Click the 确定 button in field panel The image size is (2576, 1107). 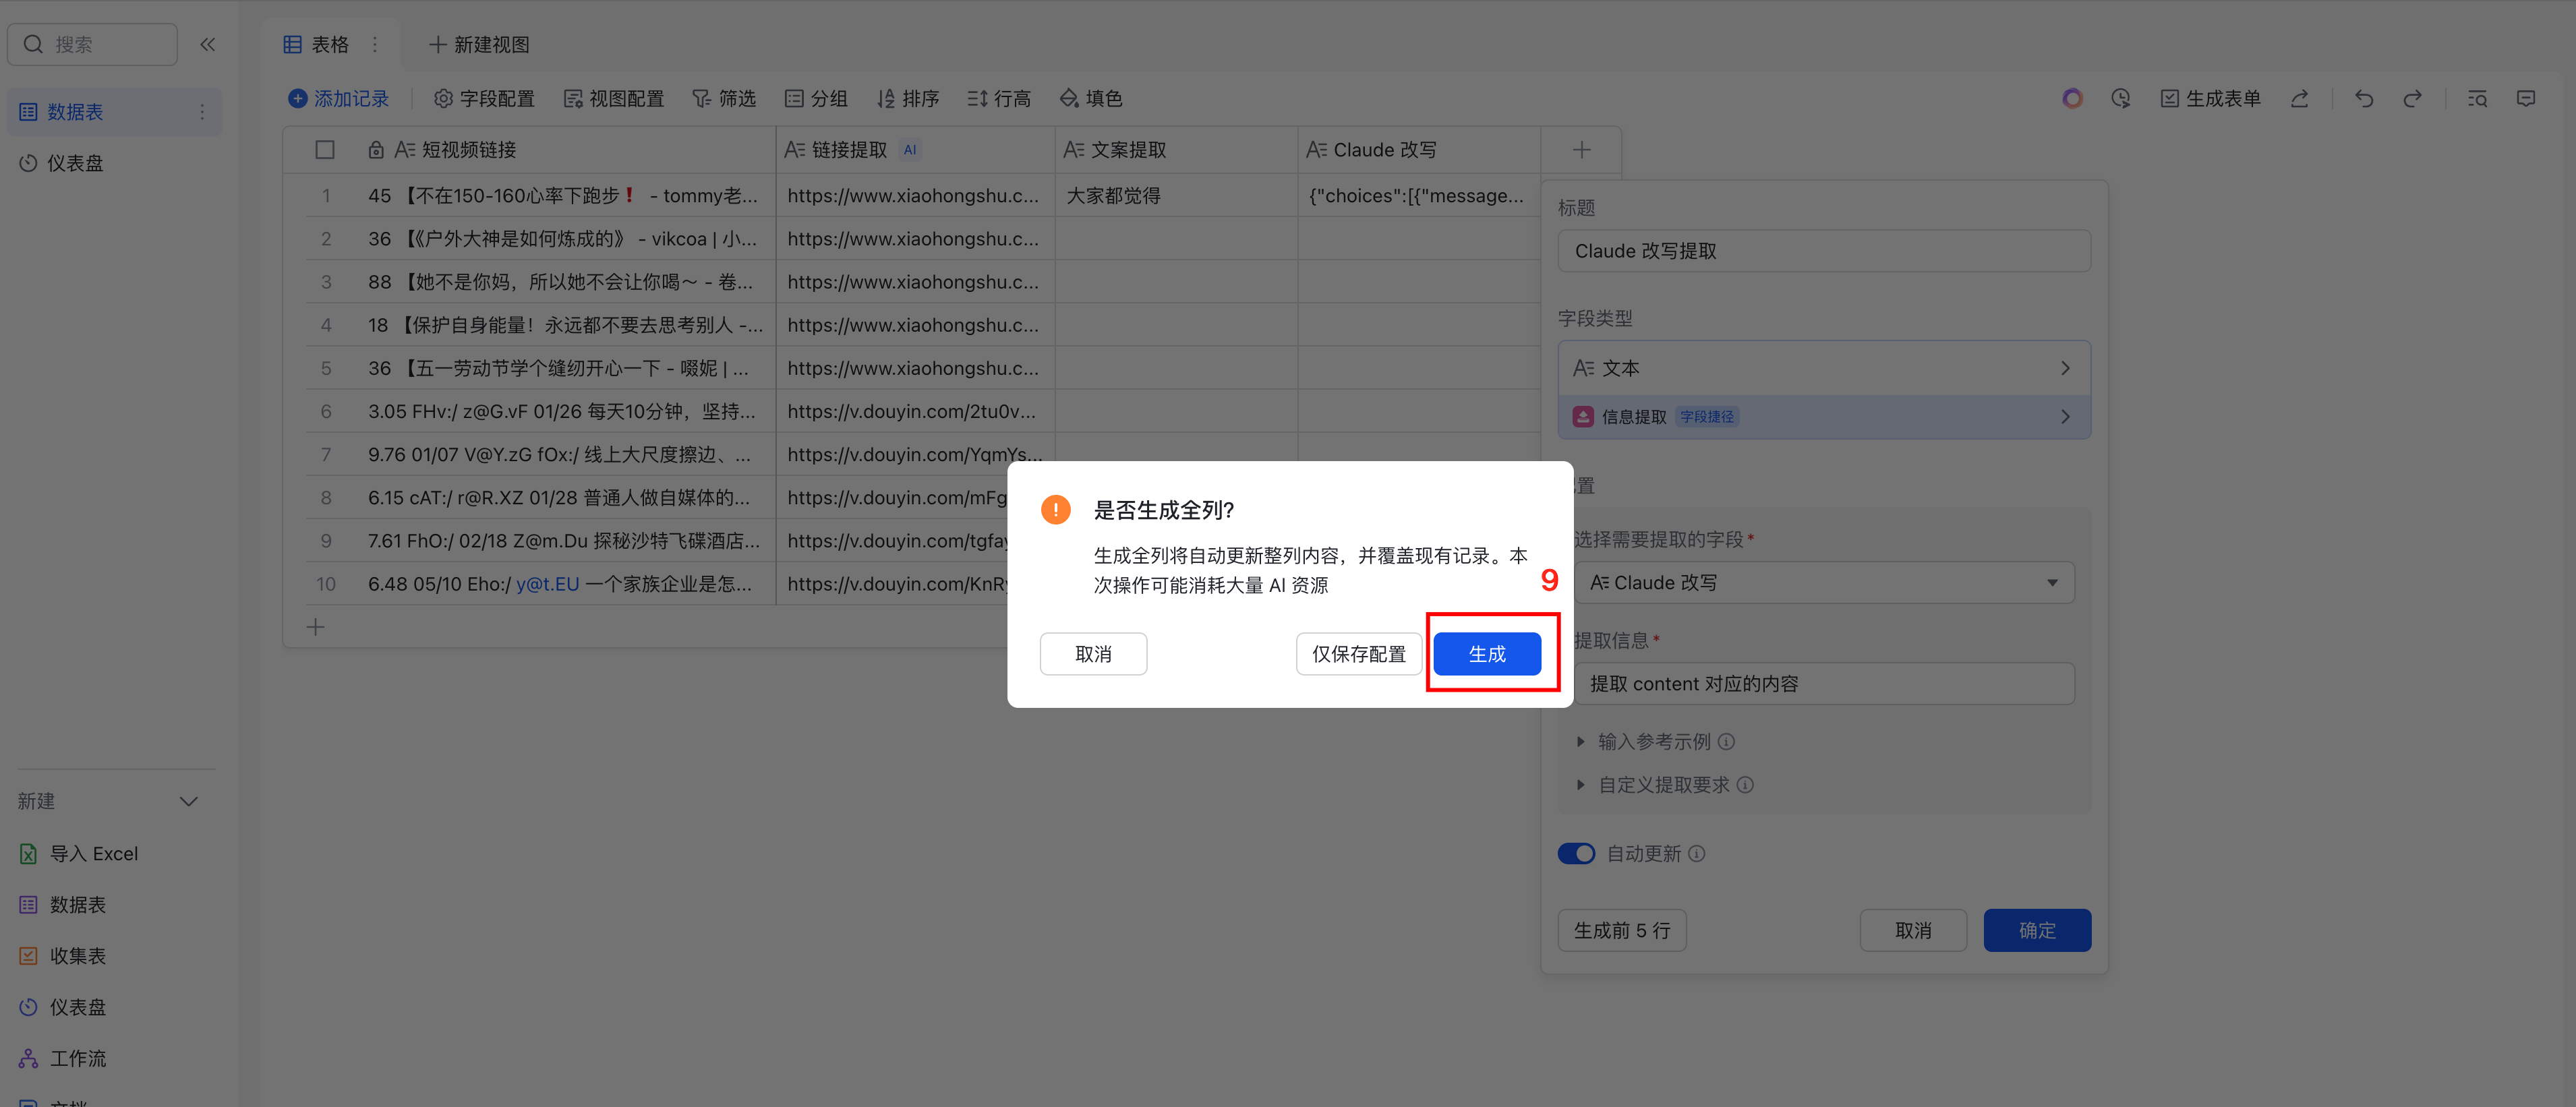pyautogui.click(x=2037, y=930)
